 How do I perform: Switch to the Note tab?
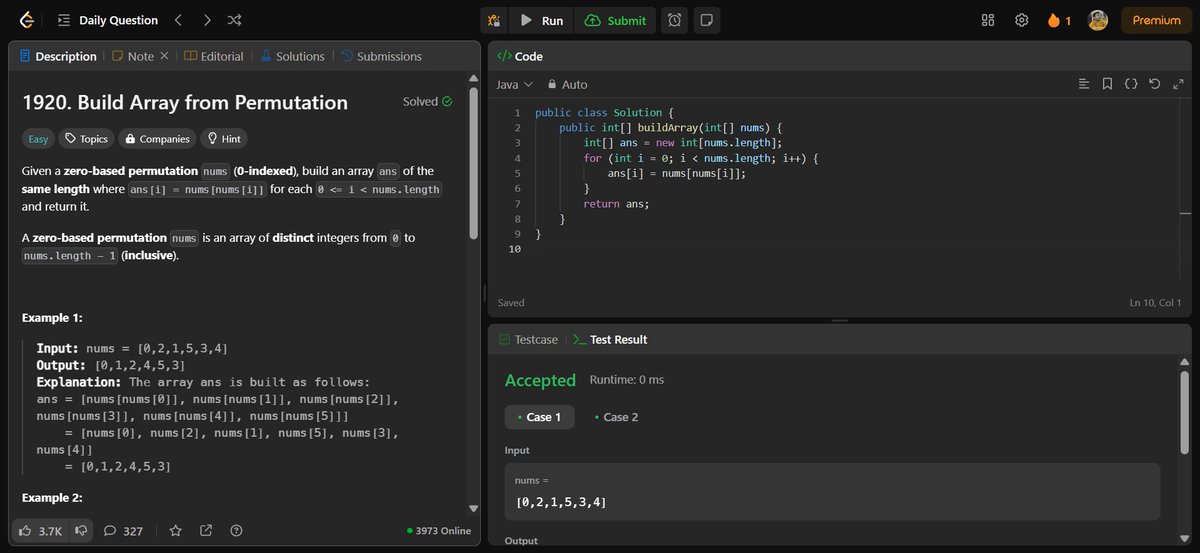[x=133, y=56]
